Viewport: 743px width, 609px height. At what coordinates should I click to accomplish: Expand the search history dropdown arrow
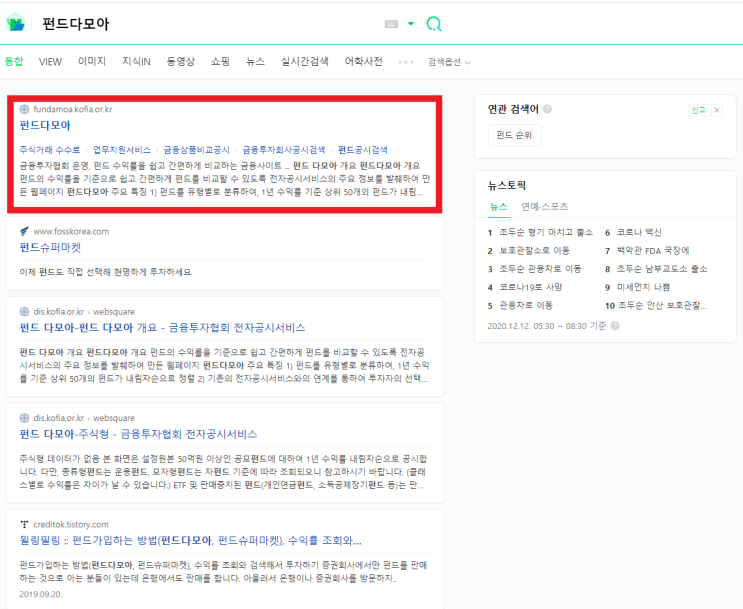tap(411, 24)
